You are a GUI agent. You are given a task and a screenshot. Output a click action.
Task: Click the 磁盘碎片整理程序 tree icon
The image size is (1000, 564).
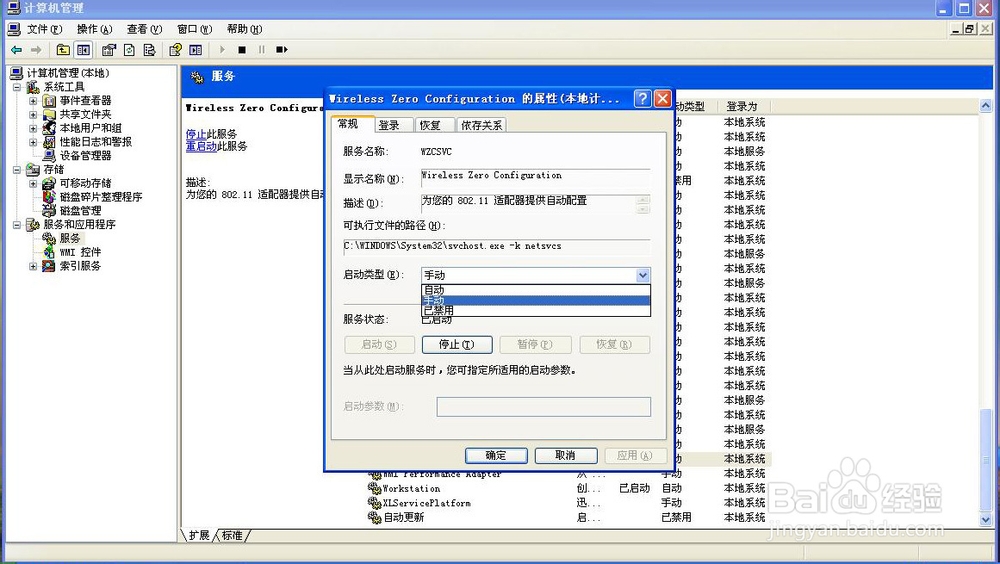(x=49, y=197)
